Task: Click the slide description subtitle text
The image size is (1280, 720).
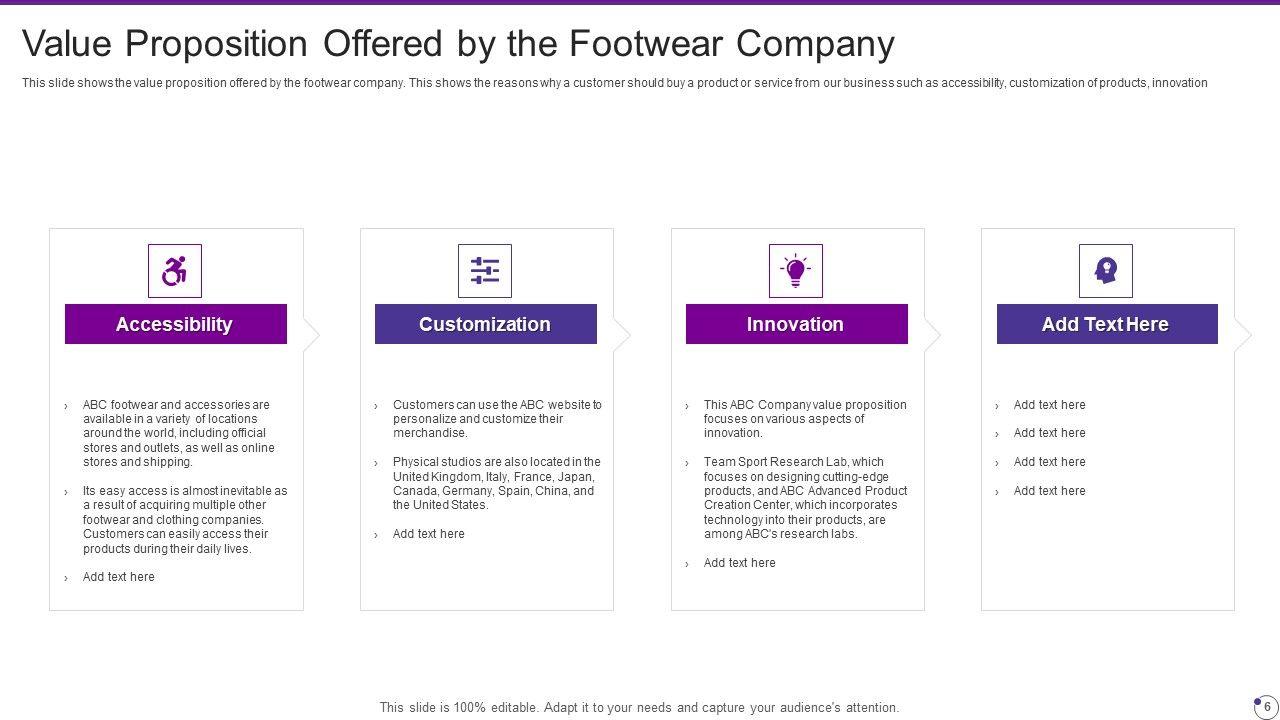Action: 614,83
